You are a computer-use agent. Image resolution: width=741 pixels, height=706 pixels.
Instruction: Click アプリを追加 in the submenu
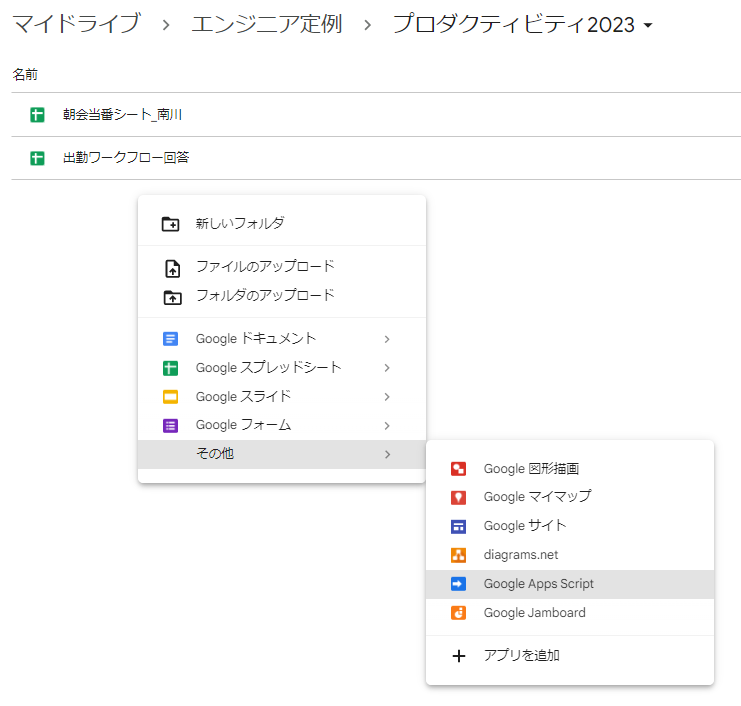pos(570,656)
